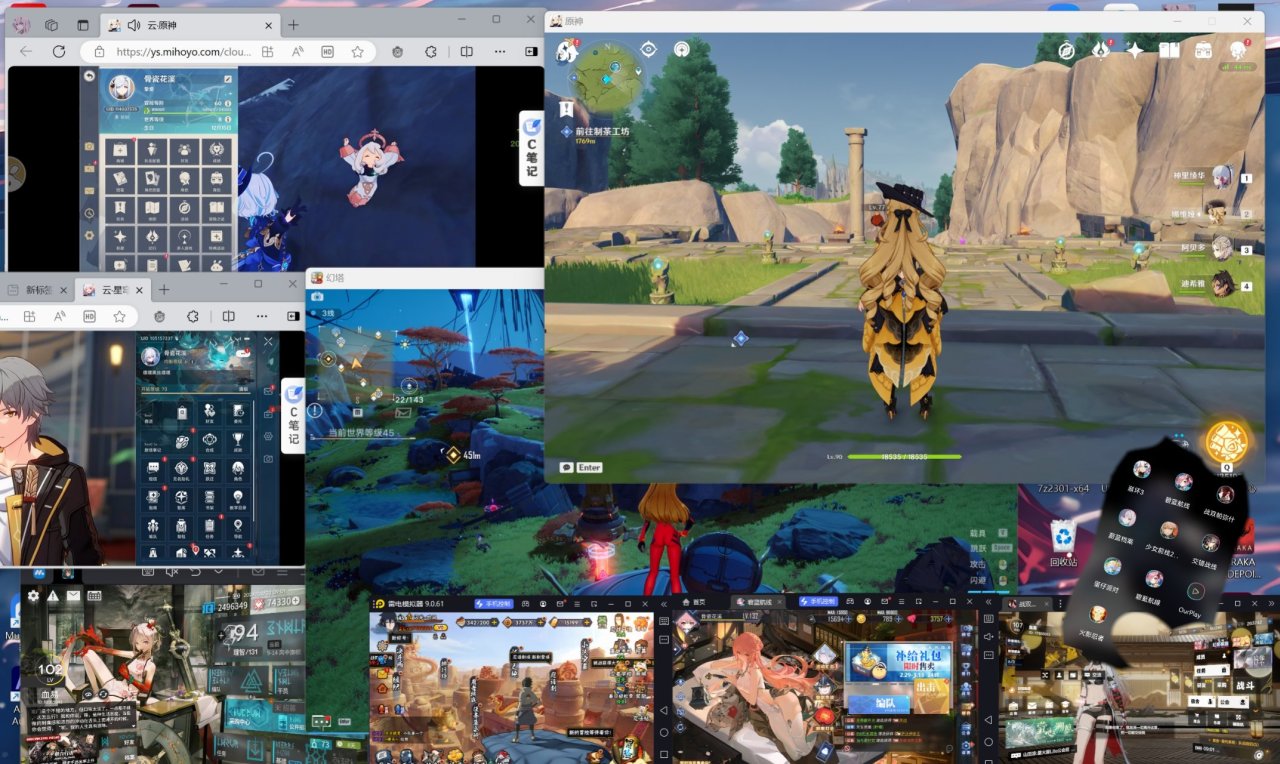1280x764 pixels.
Task: Open the Edge profile avatar in 云·原神 window
Action: (x=21, y=25)
